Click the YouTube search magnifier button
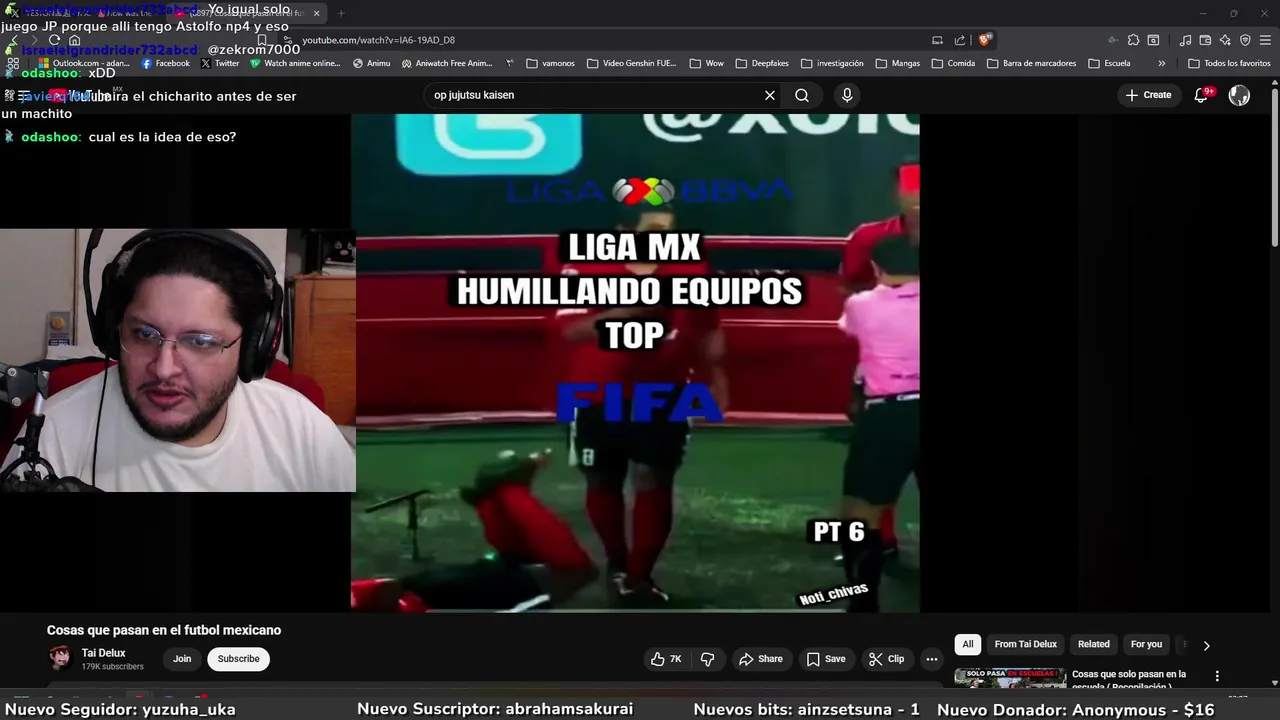This screenshot has height=720, width=1280. click(802, 95)
